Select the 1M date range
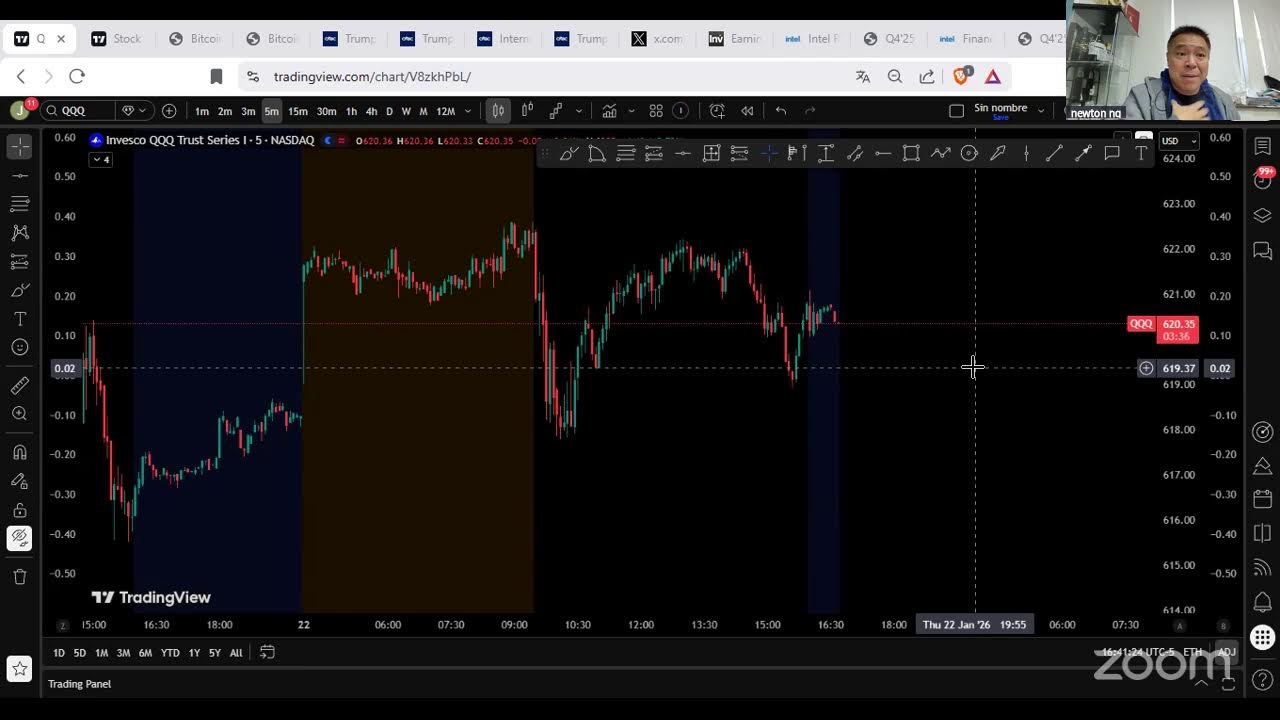The image size is (1280, 720). (x=101, y=653)
